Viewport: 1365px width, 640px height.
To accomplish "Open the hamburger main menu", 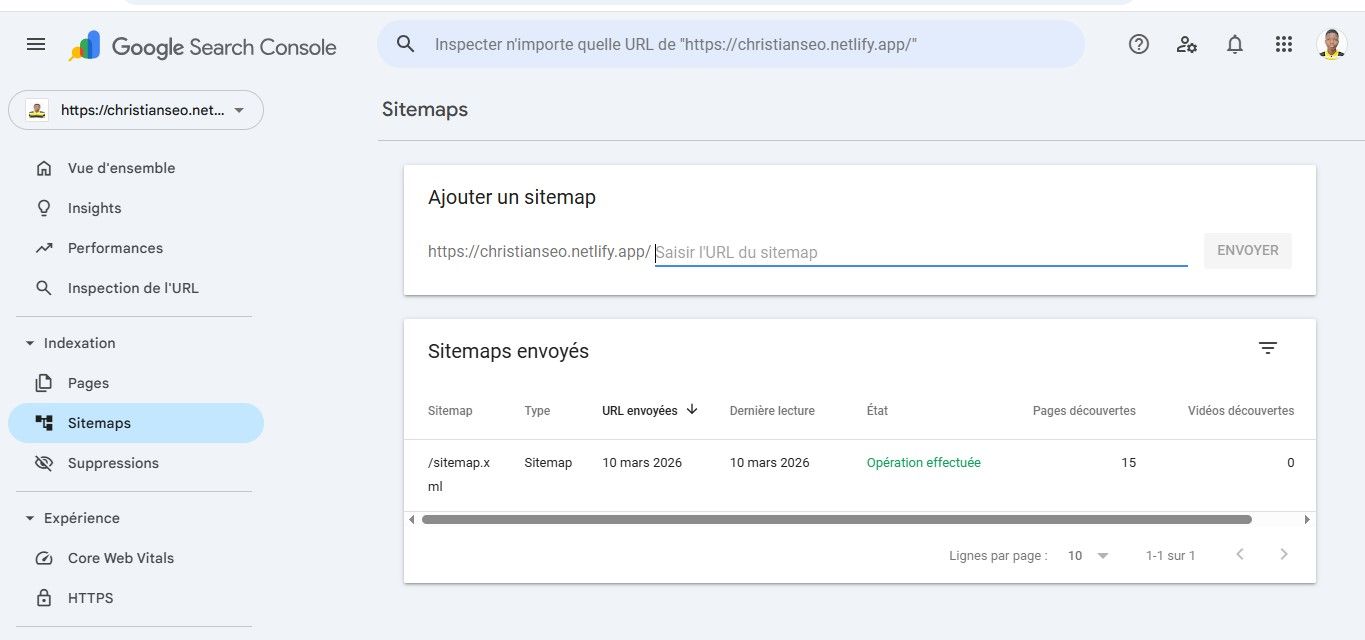I will tap(36, 45).
